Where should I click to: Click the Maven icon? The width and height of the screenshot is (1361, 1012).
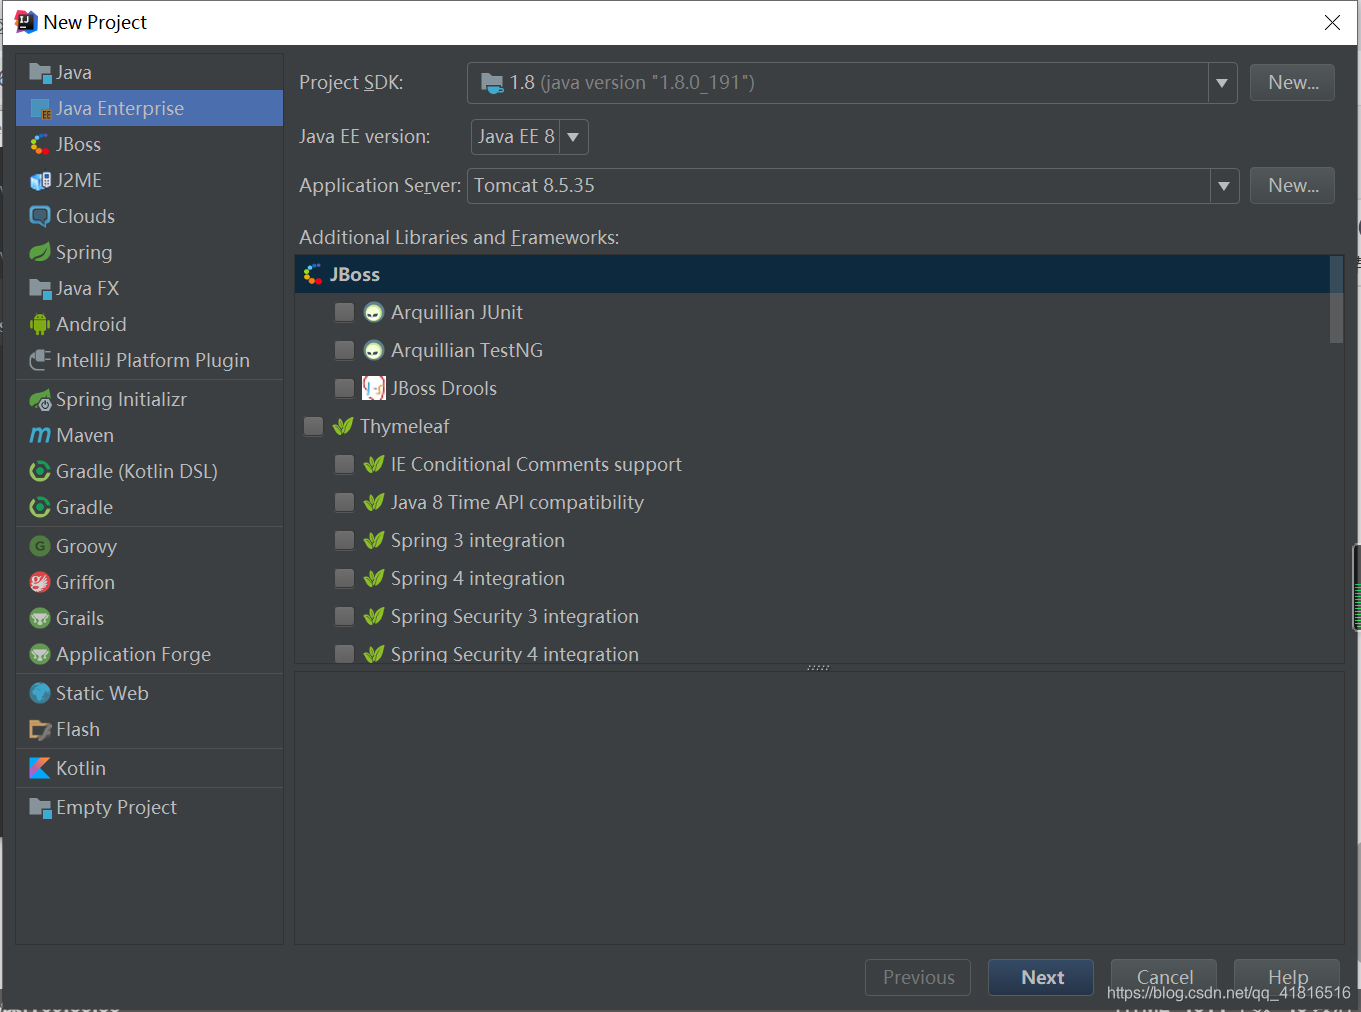coord(40,435)
